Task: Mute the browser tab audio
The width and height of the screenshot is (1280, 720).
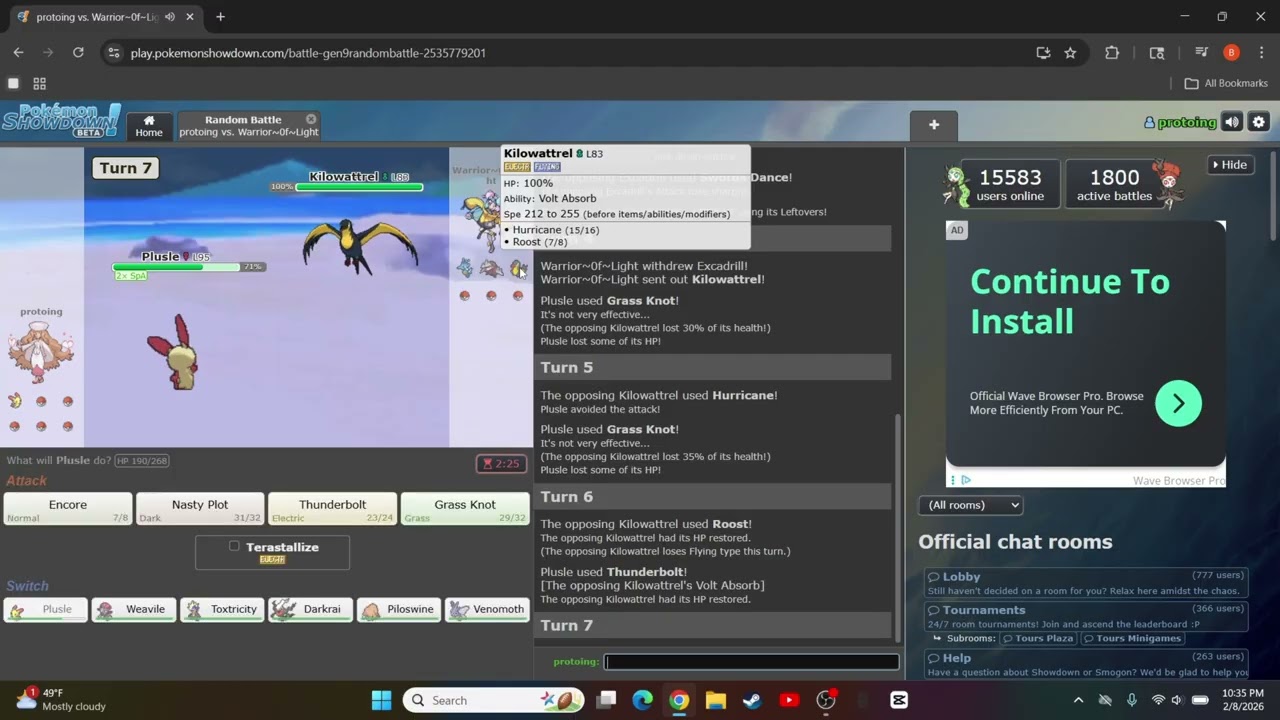Action: [x=169, y=17]
